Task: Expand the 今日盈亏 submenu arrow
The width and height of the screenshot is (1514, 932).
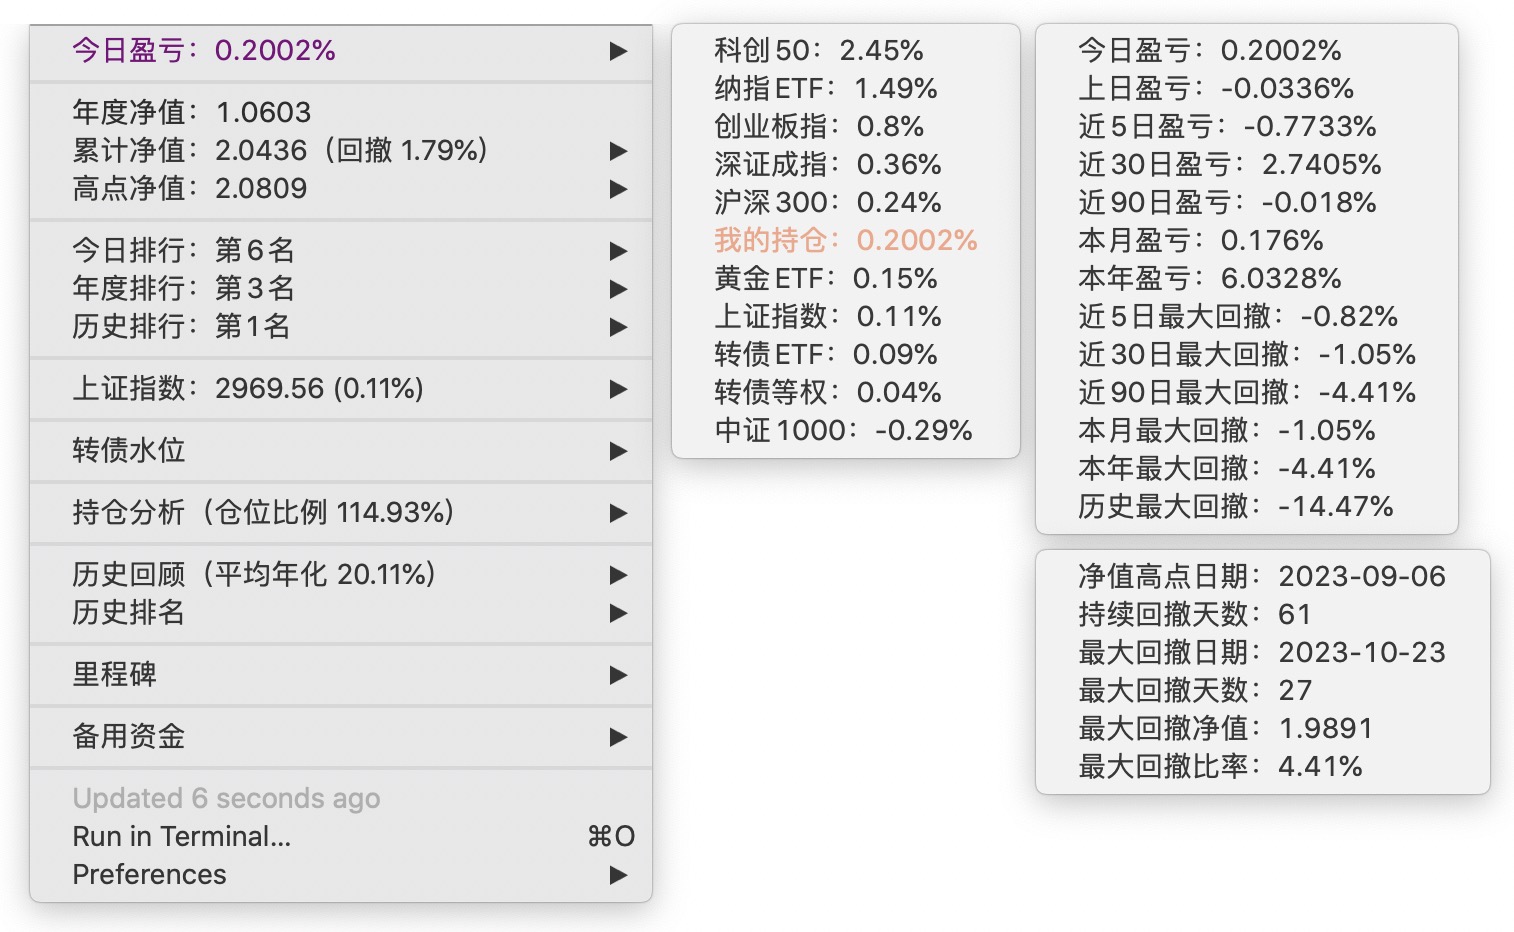Action: (618, 51)
